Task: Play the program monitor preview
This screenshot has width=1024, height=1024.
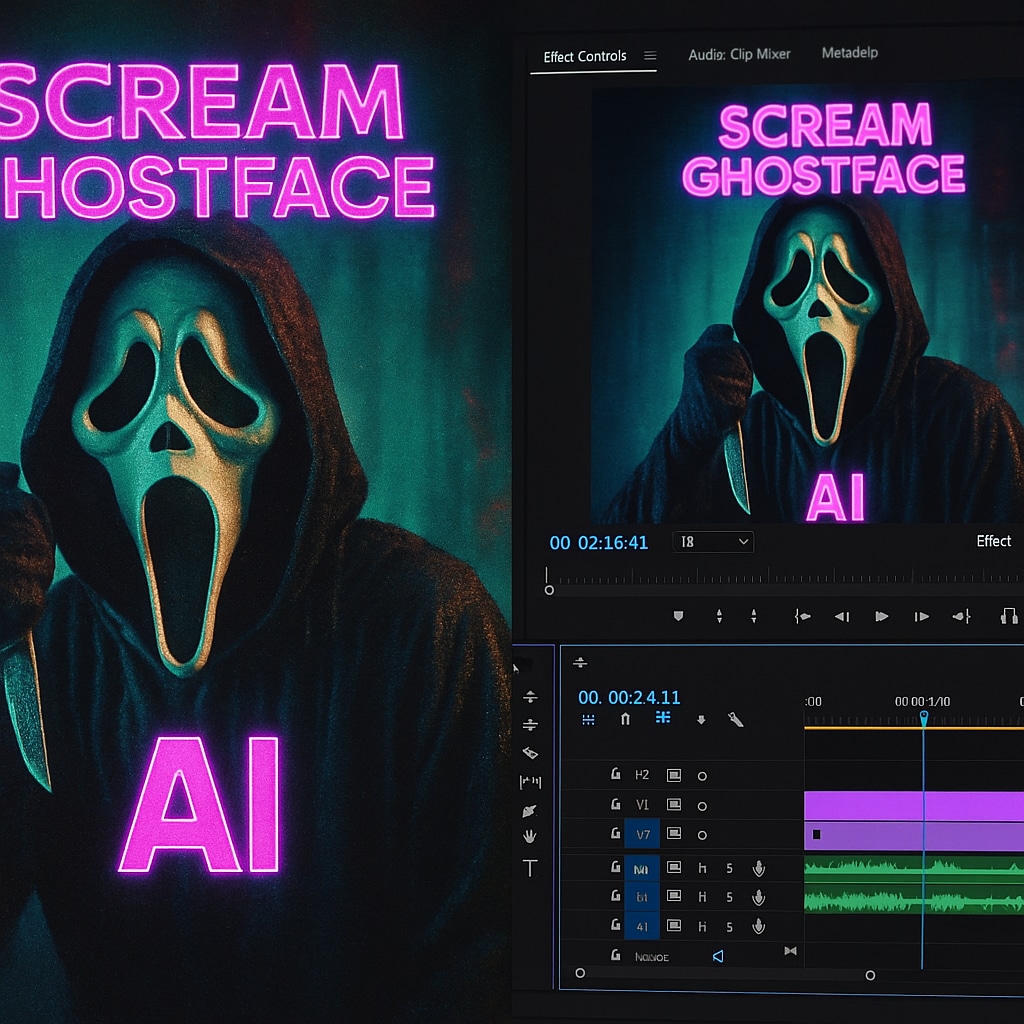Action: [x=881, y=616]
